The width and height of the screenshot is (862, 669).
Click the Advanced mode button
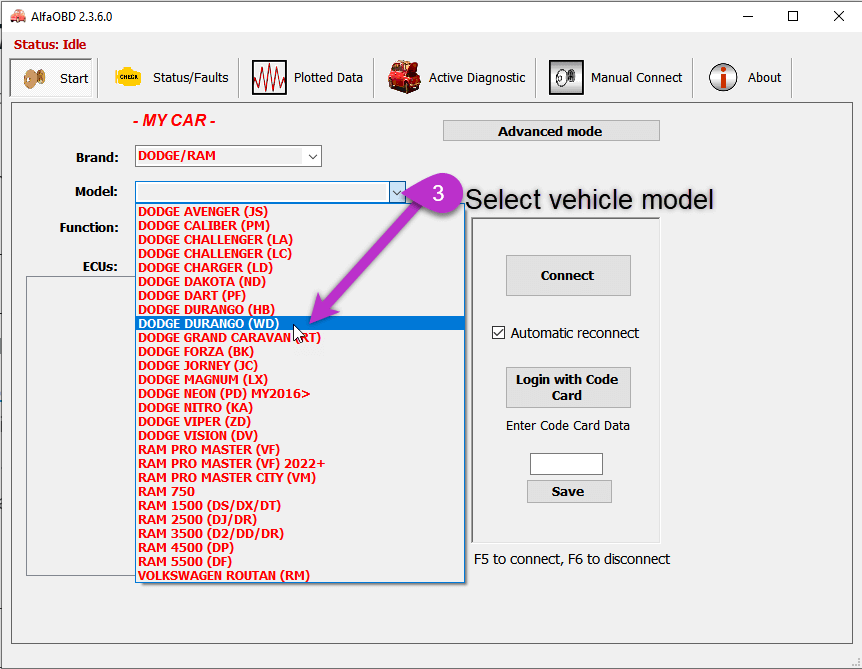click(x=551, y=131)
